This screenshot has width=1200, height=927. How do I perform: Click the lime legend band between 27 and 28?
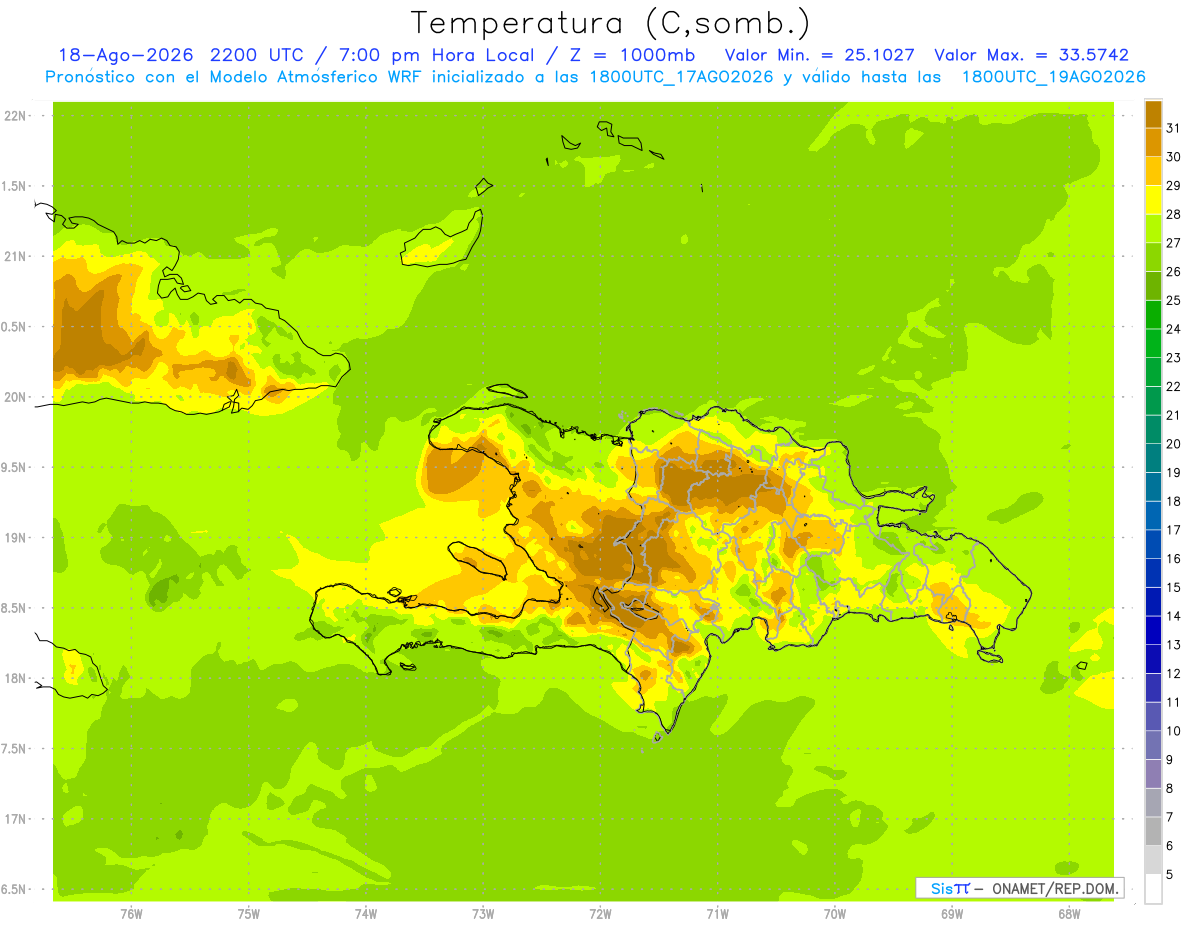pyautogui.click(x=1153, y=228)
